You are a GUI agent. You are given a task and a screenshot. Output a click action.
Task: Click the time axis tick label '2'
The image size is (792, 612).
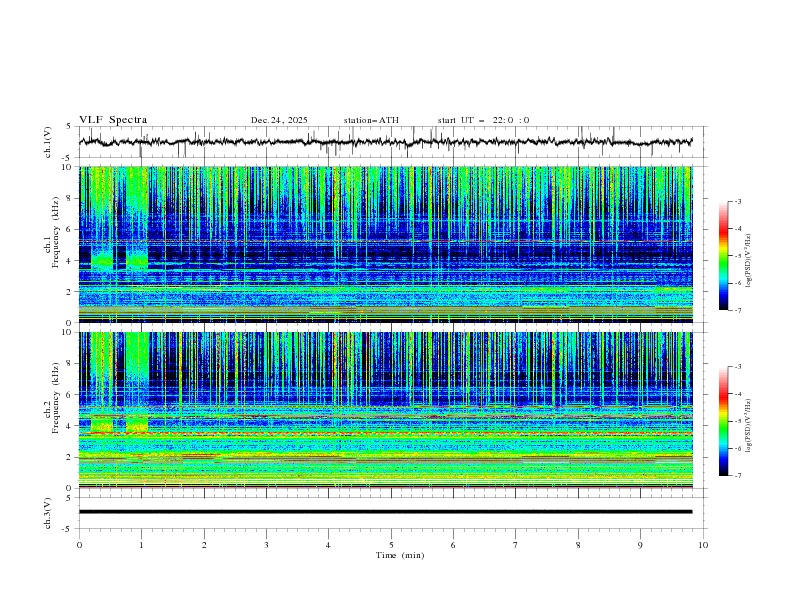204,545
